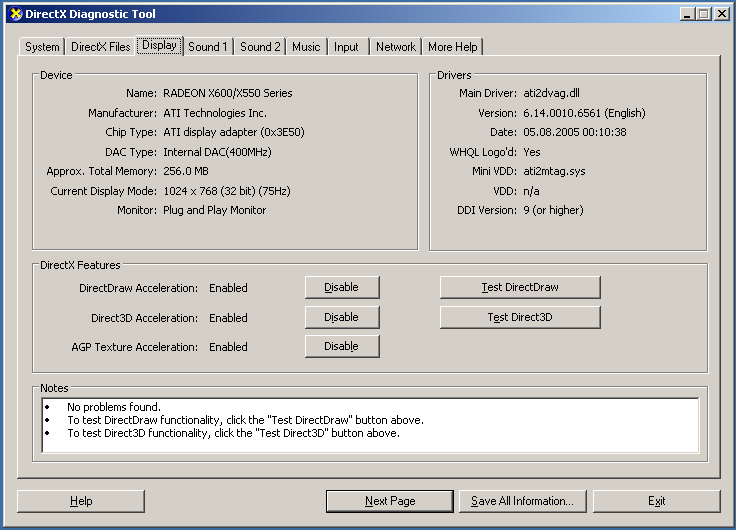Open the DirectX Files tab
This screenshot has height=530, width=736.
100,47
